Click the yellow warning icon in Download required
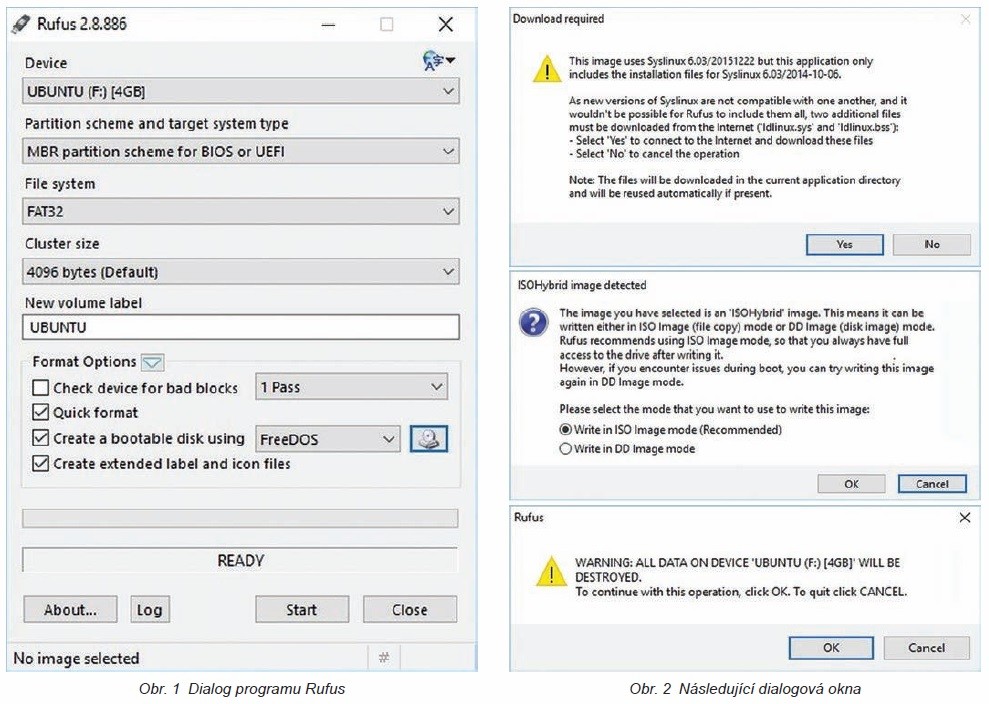Image resolution: width=989 pixels, height=704 pixels. pyautogui.click(x=546, y=69)
